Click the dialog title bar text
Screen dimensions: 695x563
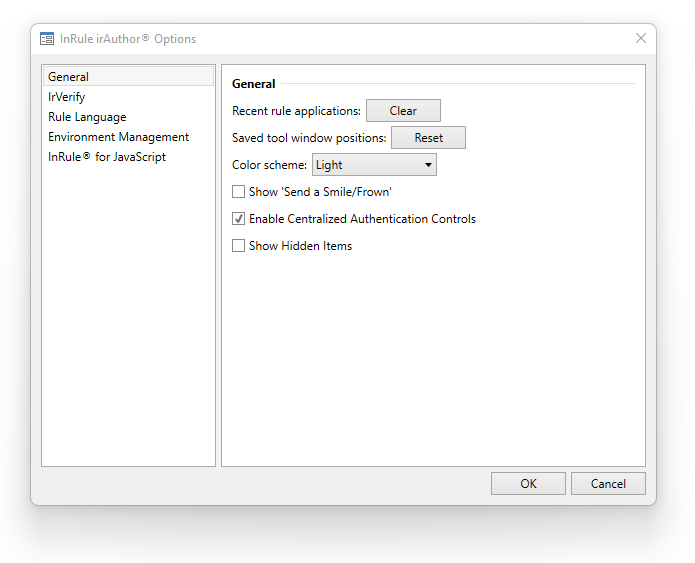click(128, 39)
